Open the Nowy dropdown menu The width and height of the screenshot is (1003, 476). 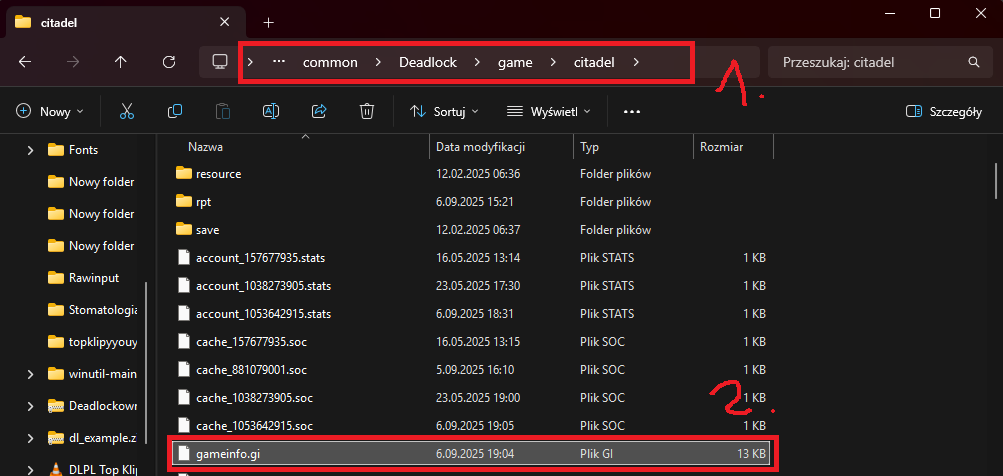pos(49,111)
